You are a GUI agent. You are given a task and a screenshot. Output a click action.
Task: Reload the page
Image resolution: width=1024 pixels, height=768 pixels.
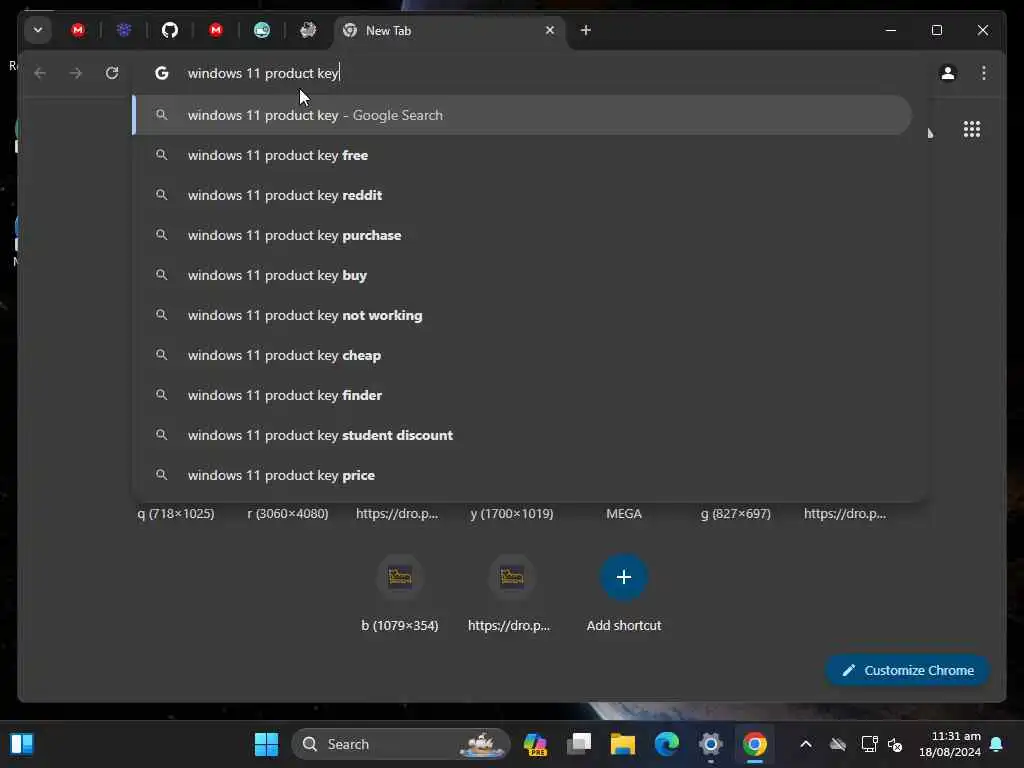click(112, 73)
